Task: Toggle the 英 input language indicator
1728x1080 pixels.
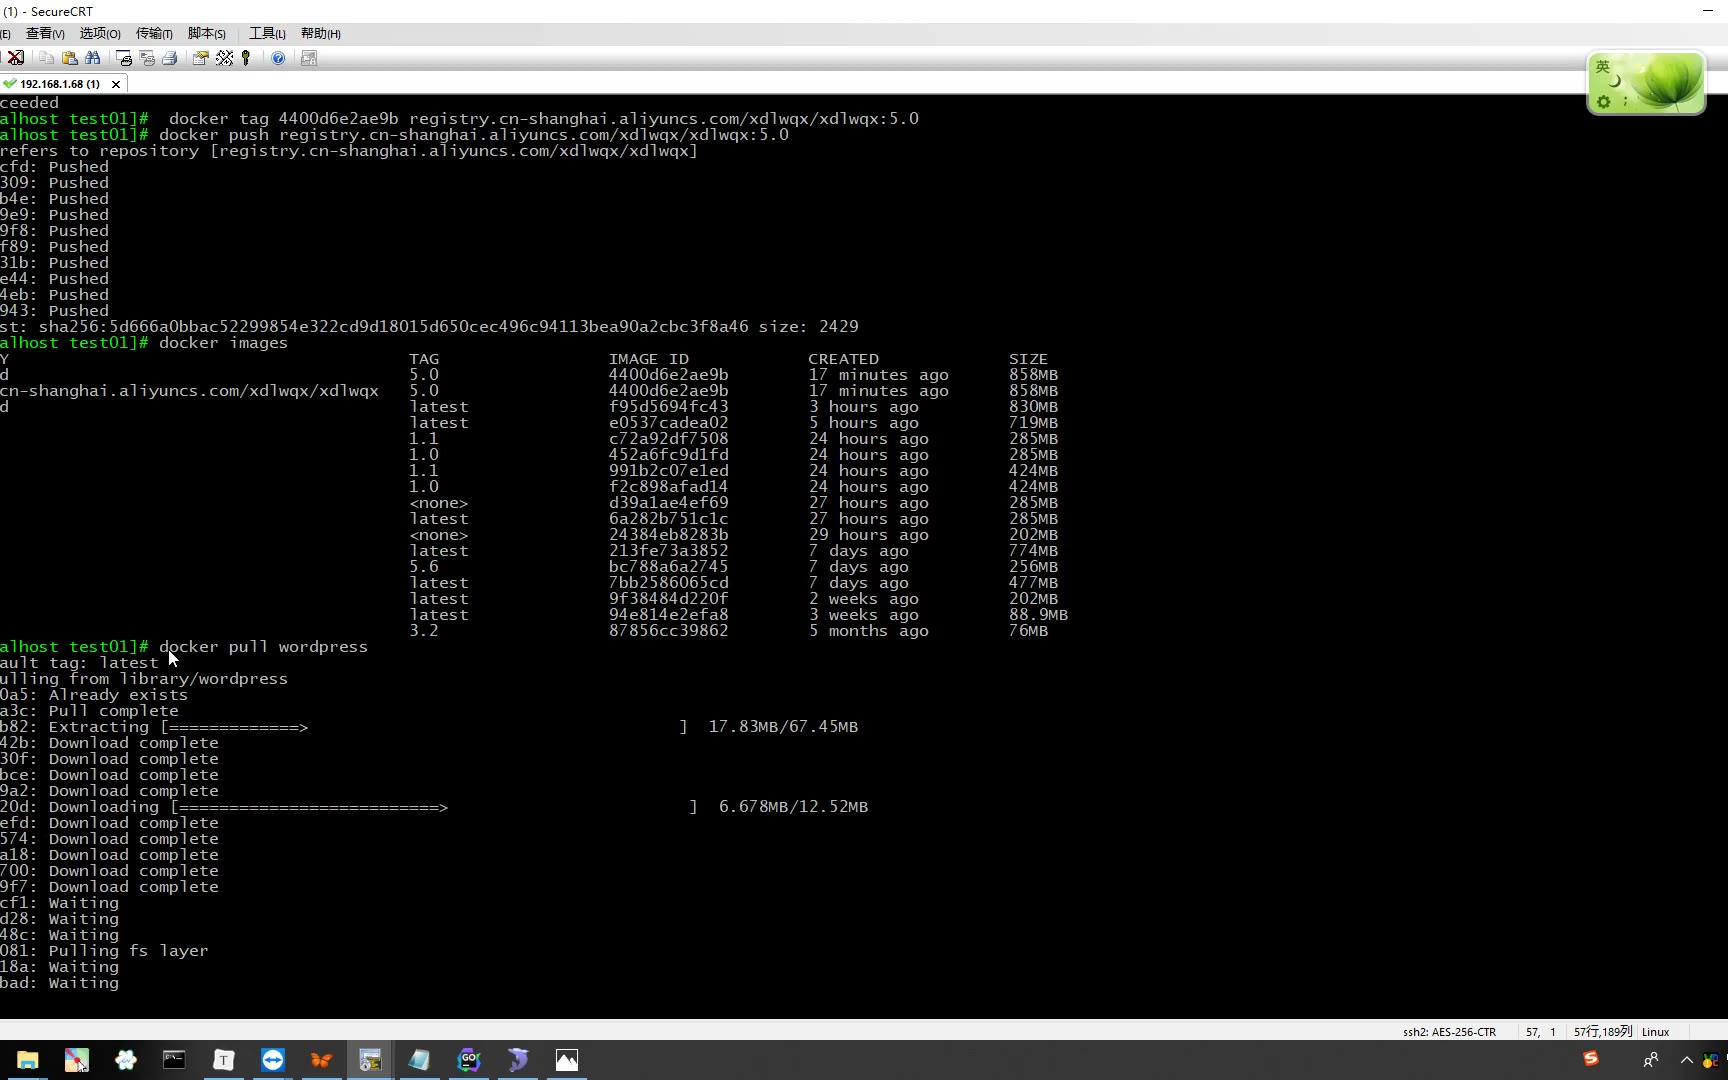Action: point(1603,67)
